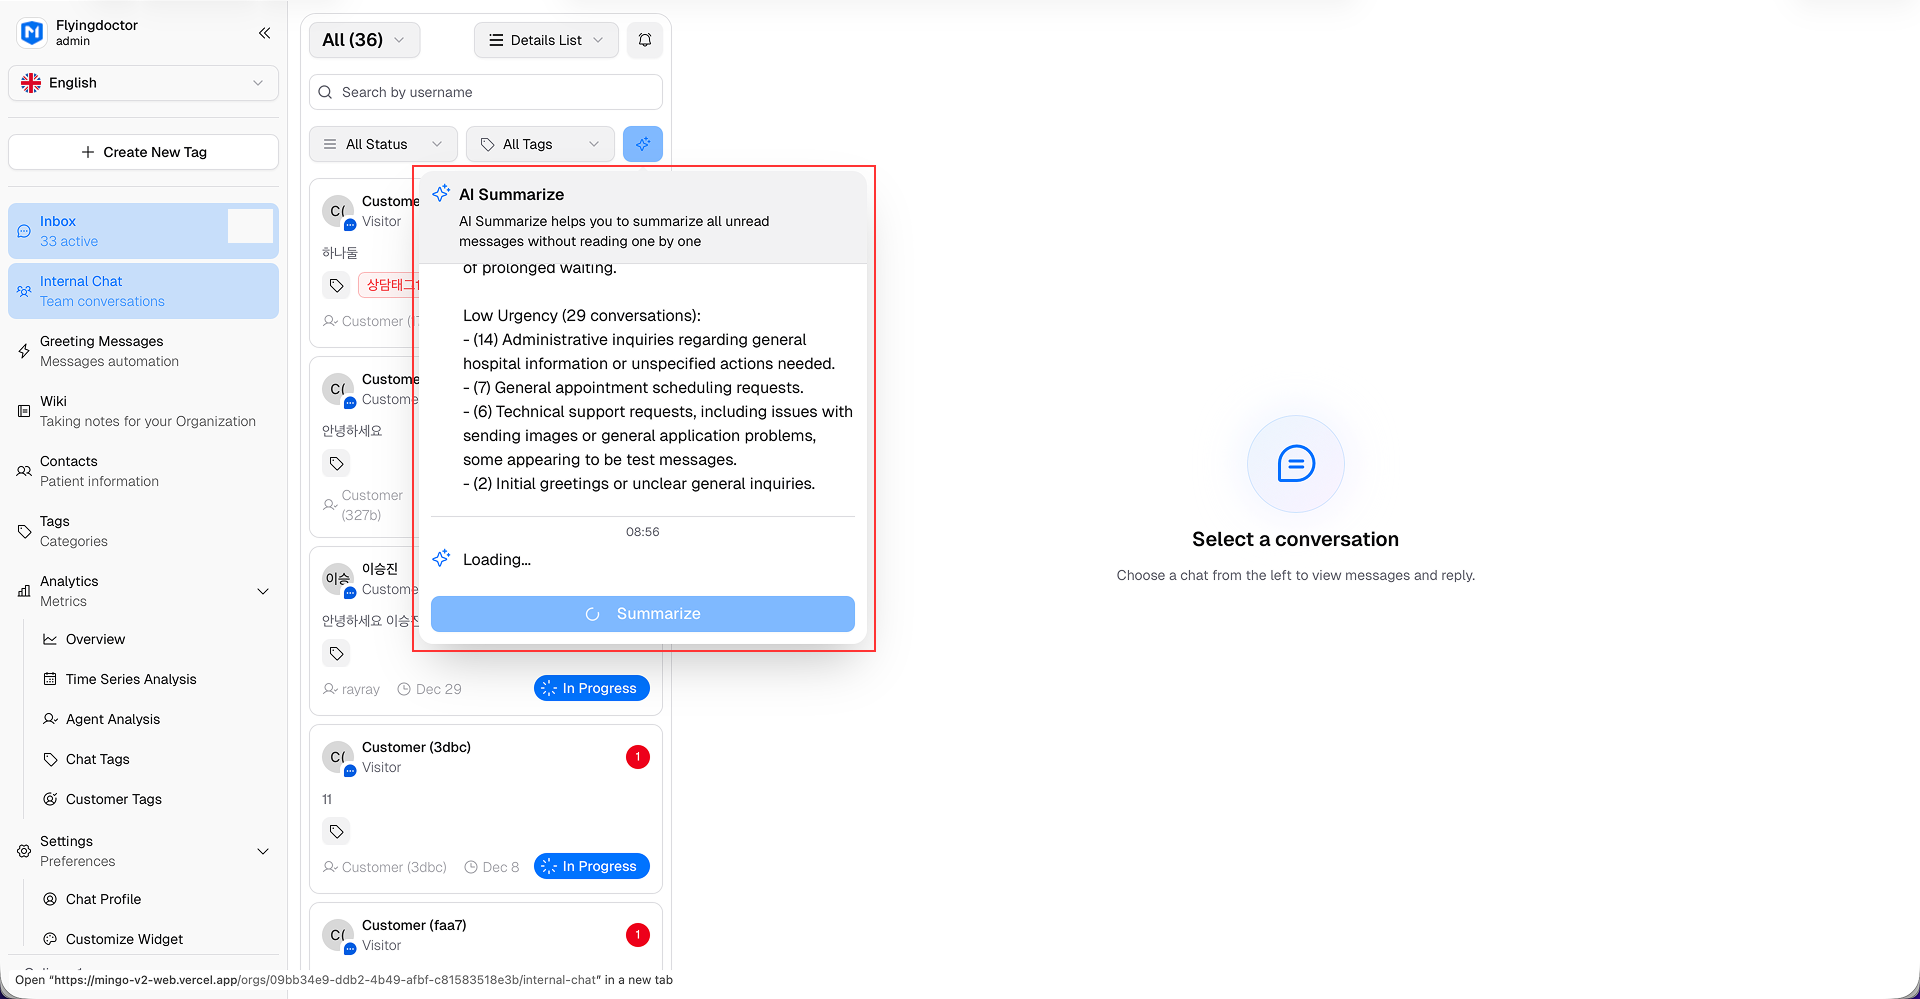Collapse the Analytics Metrics section
The height and width of the screenshot is (999, 1920).
click(263, 591)
